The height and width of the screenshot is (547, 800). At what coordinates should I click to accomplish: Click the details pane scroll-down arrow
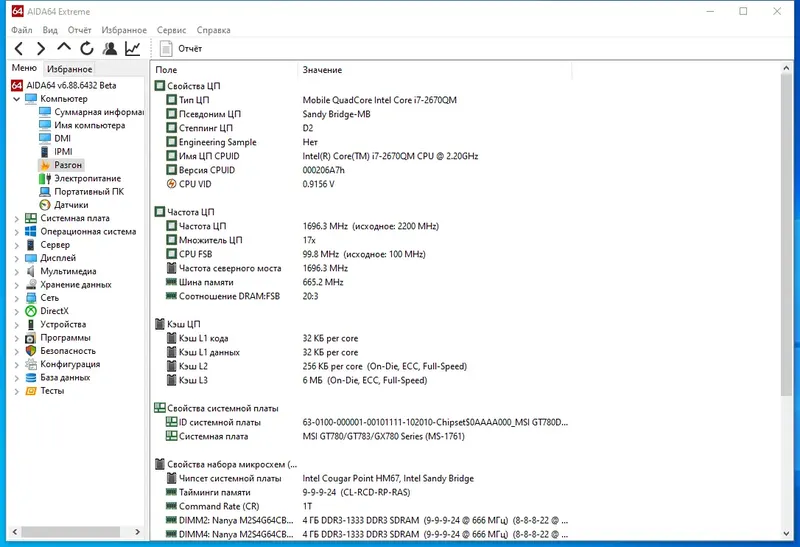coord(786,533)
